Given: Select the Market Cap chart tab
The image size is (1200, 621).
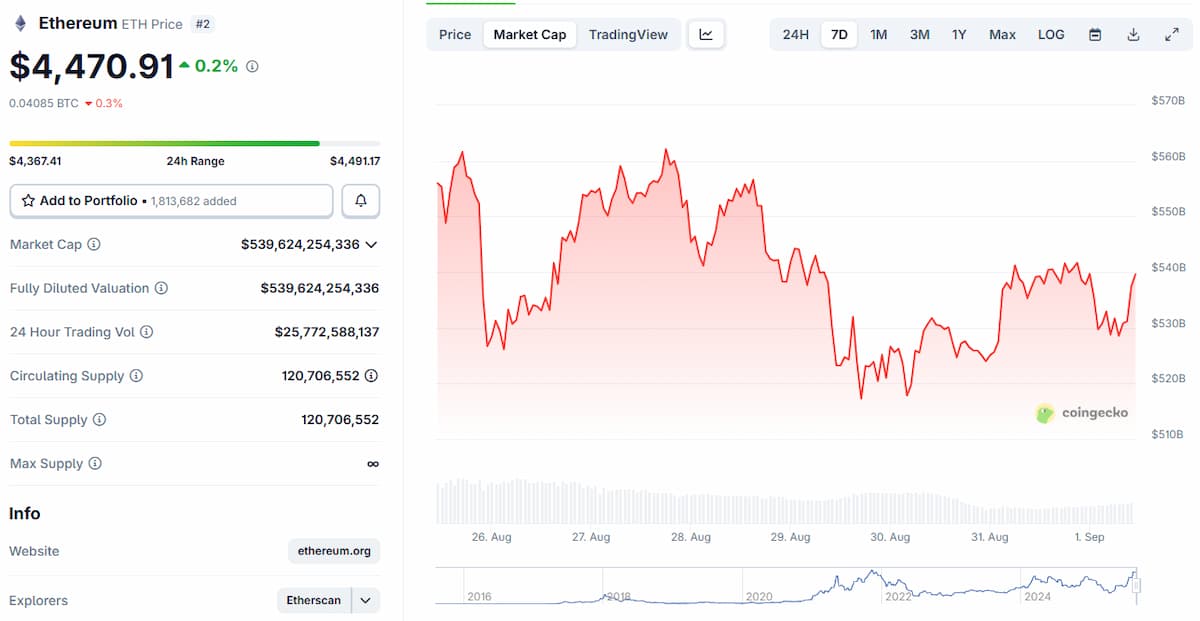Looking at the screenshot, I should (530, 34).
